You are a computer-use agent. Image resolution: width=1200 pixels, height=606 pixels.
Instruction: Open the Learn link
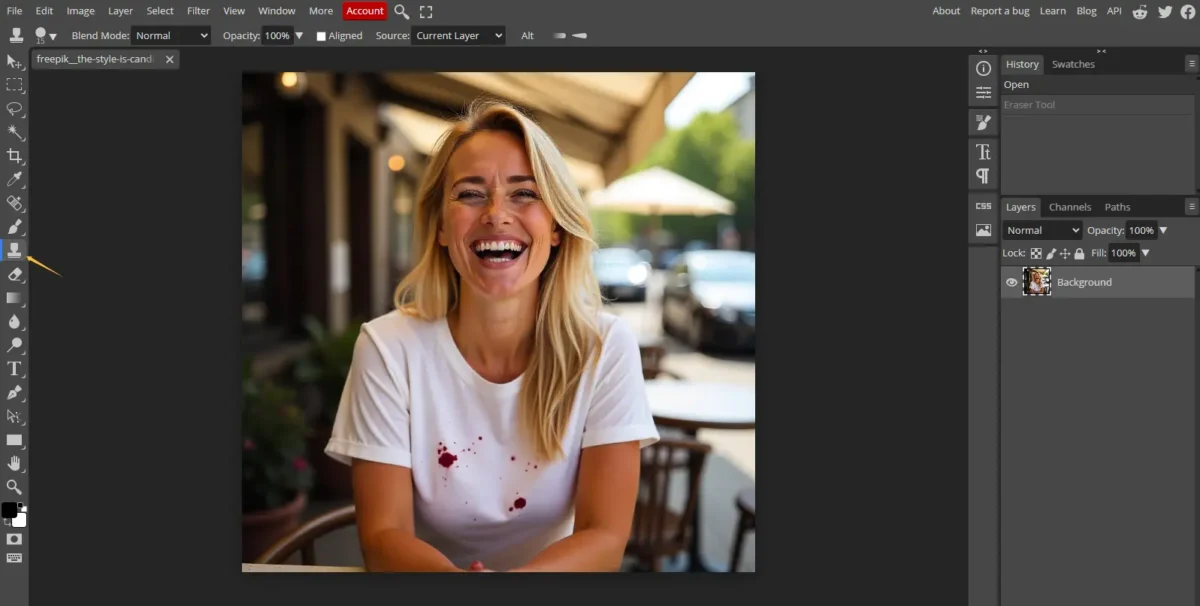point(1053,11)
